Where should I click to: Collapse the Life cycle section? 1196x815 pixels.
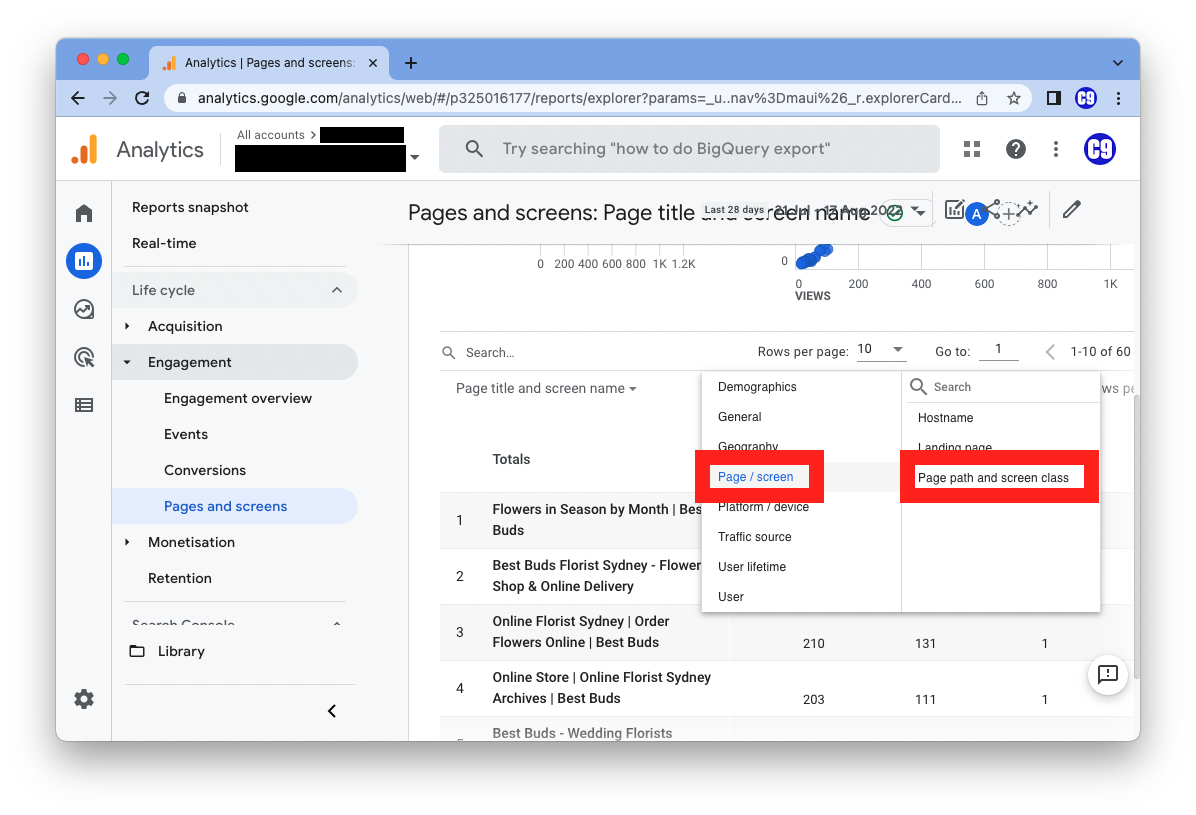coord(337,290)
